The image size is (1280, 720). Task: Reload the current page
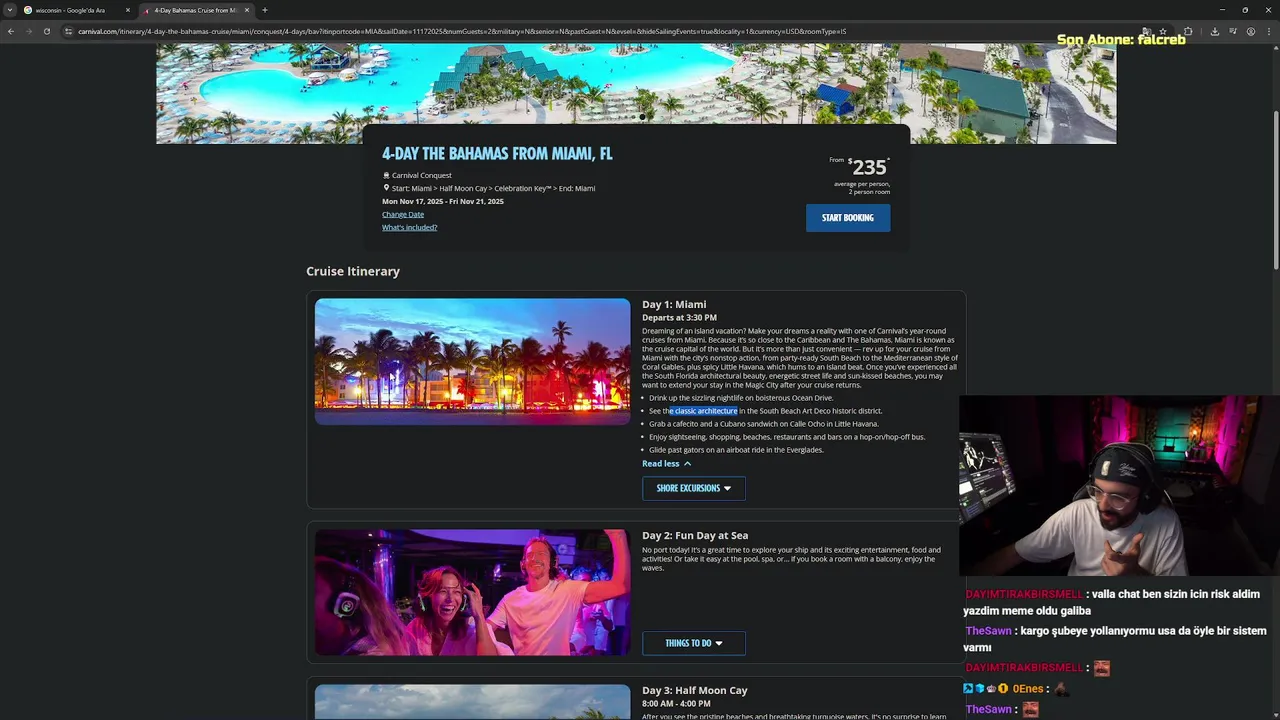46,31
